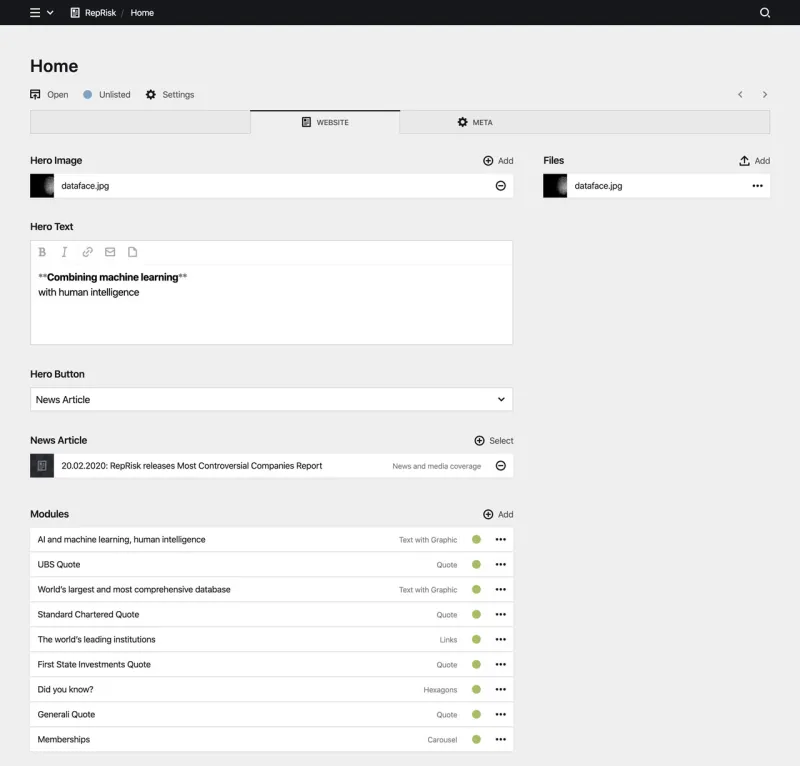Click the dataface.jpg thumbnail in Files

[555, 186]
